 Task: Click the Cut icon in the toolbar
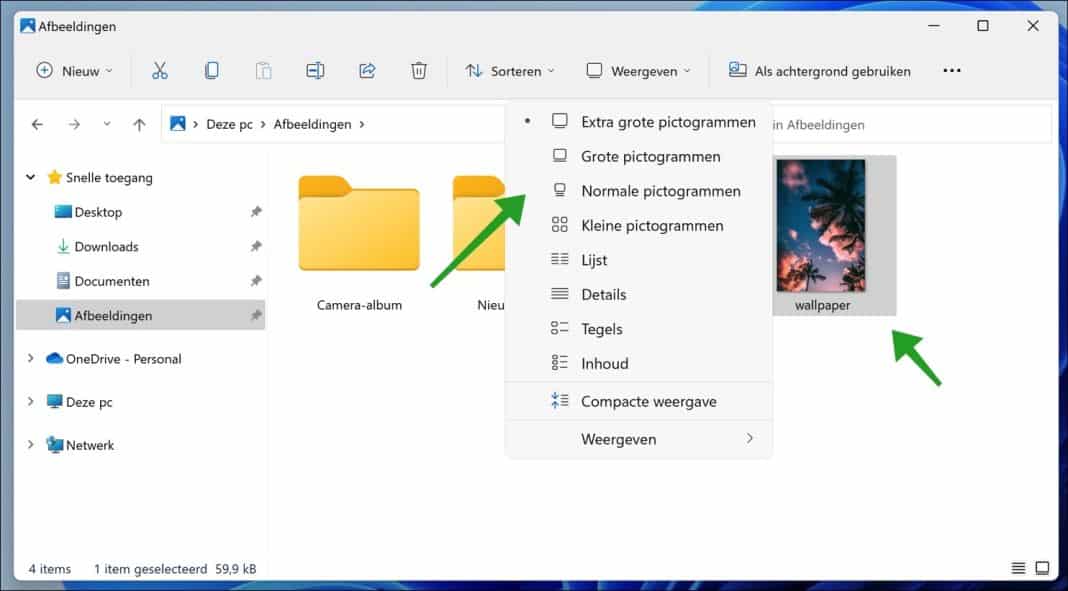click(160, 70)
